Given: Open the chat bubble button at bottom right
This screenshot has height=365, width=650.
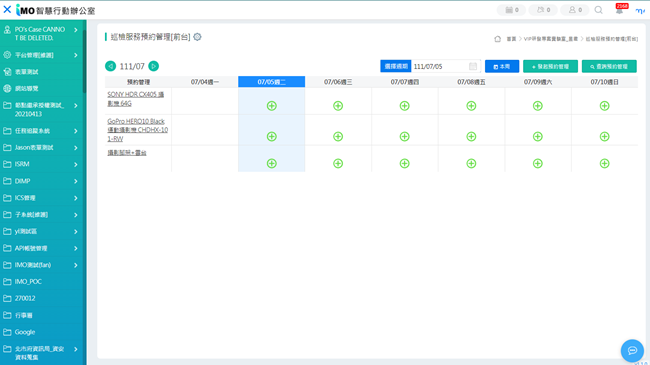Looking at the screenshot, I should pyautogui.click(x=632, y=350).
